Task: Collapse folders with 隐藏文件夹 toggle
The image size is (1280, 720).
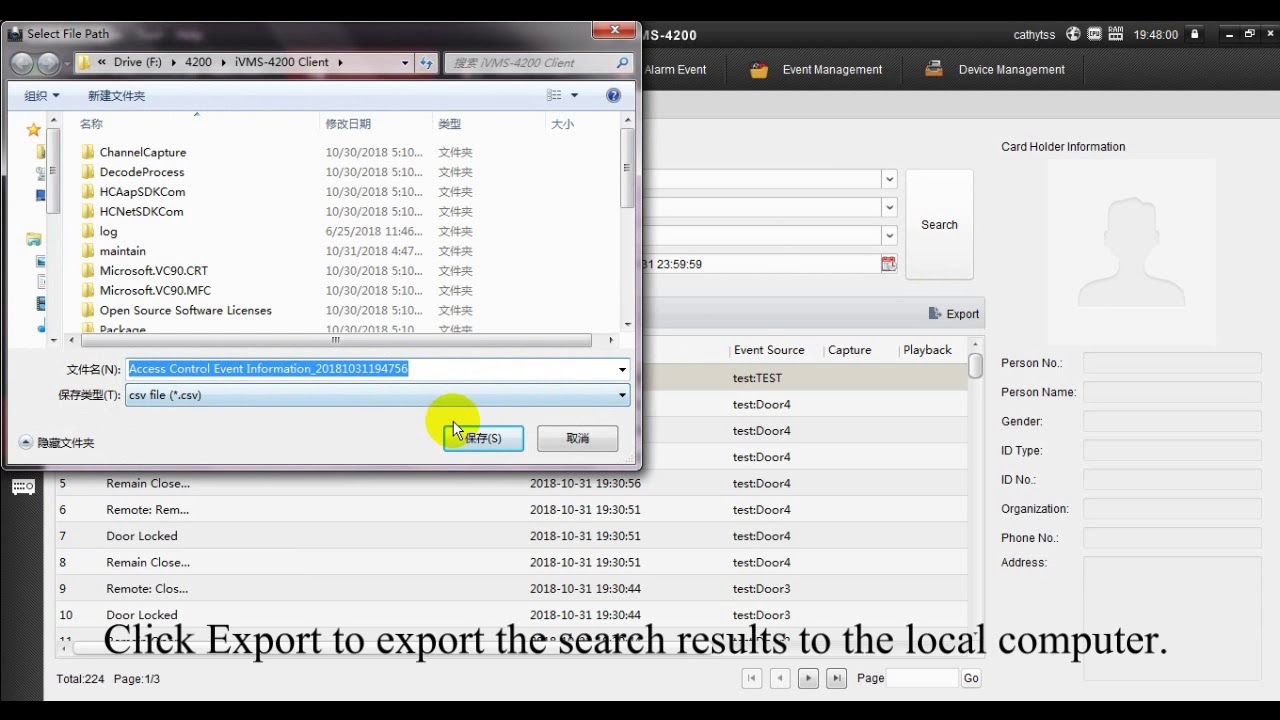Action: 57,442
